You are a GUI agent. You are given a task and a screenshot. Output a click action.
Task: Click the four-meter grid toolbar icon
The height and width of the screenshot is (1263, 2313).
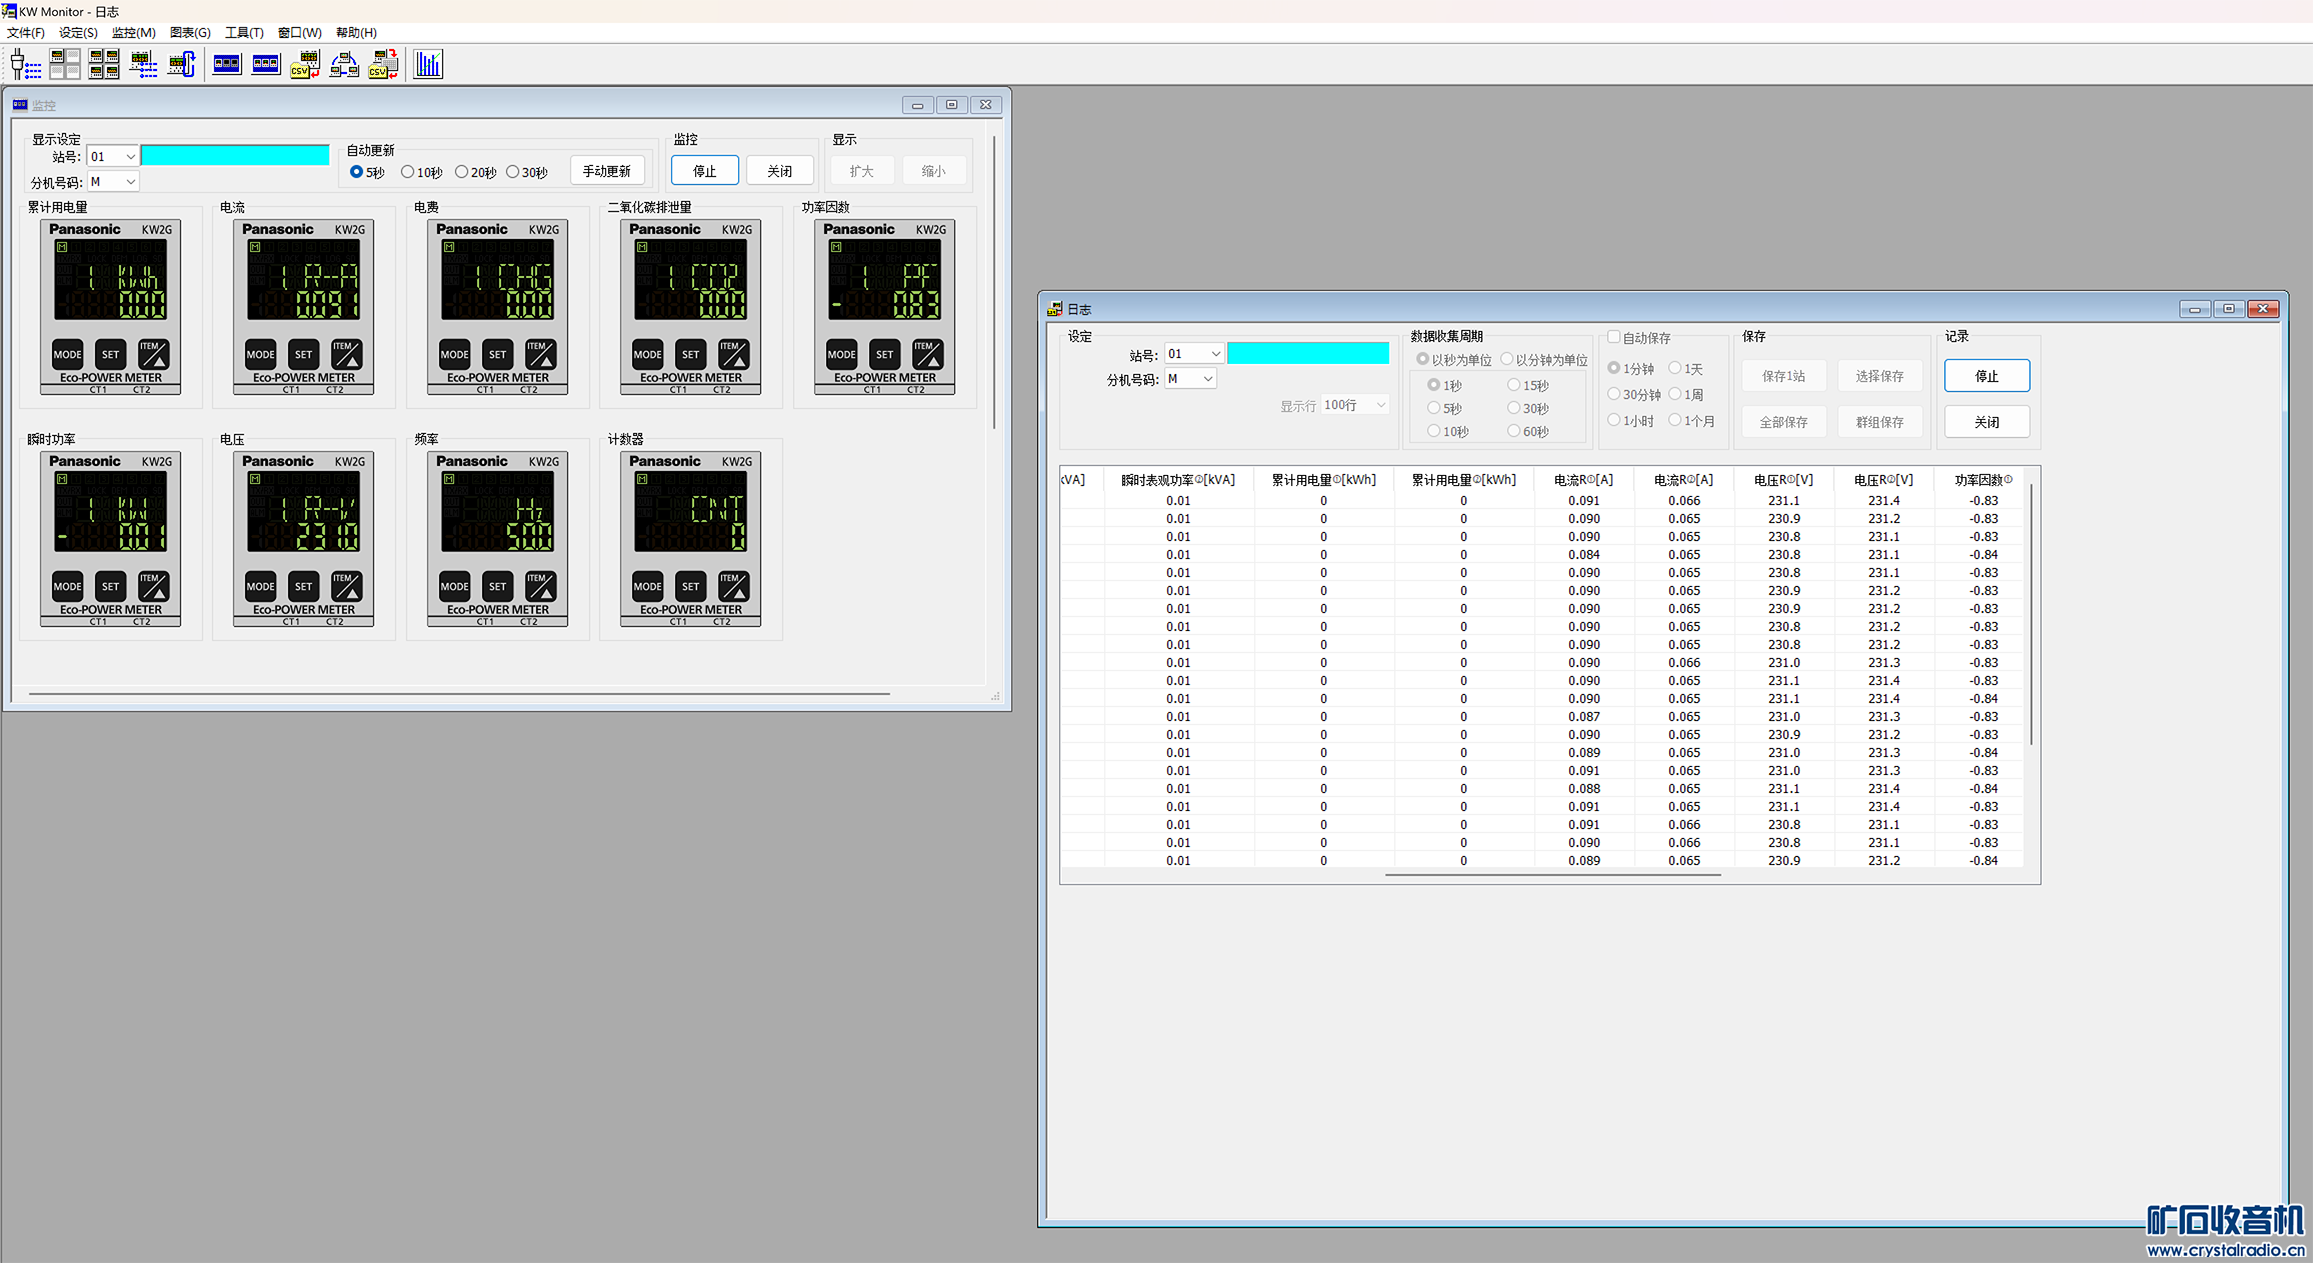[x=104, y=65]
